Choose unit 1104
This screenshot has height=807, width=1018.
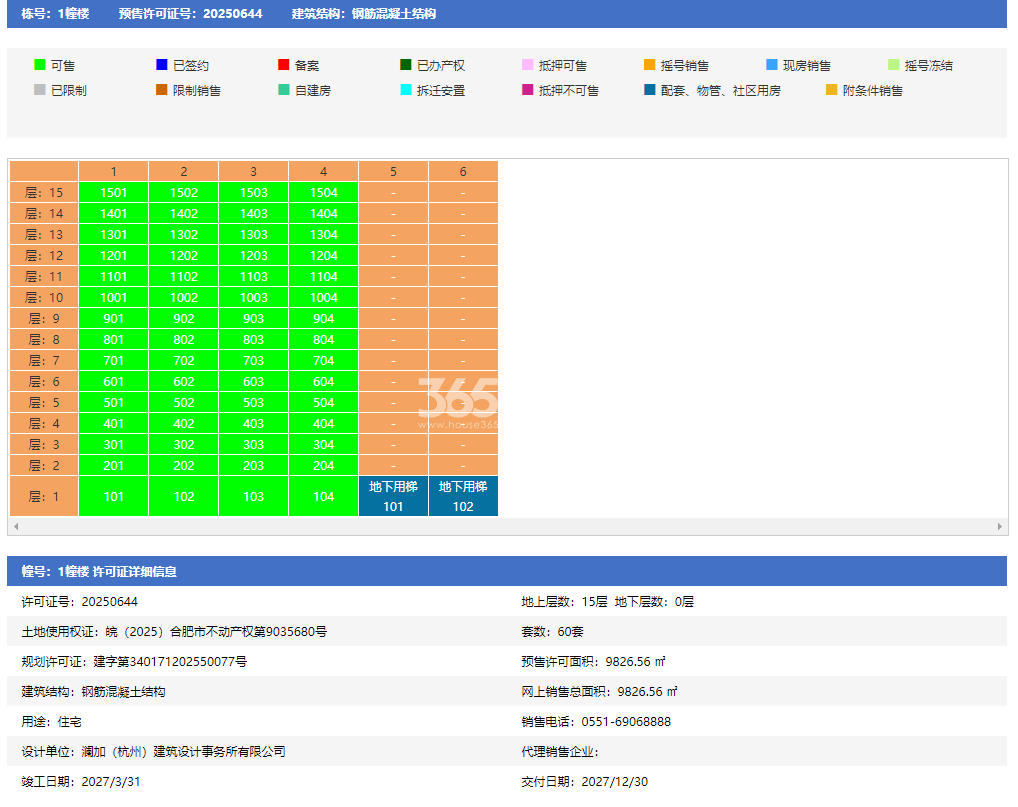point(323,277)
